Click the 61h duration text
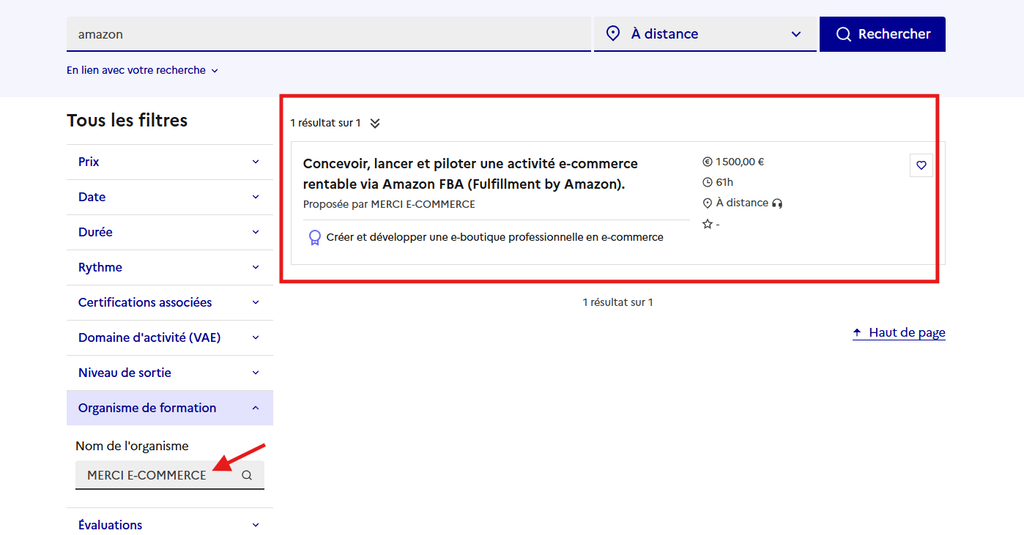 click(724, 182)
